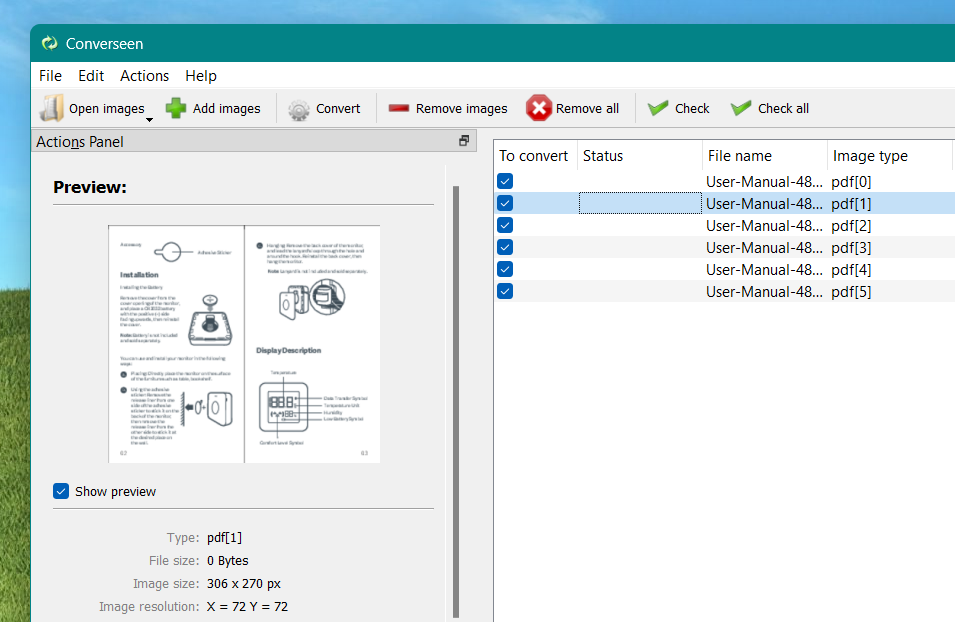Click the green checkmark Check icon

(x=658, y=108)
